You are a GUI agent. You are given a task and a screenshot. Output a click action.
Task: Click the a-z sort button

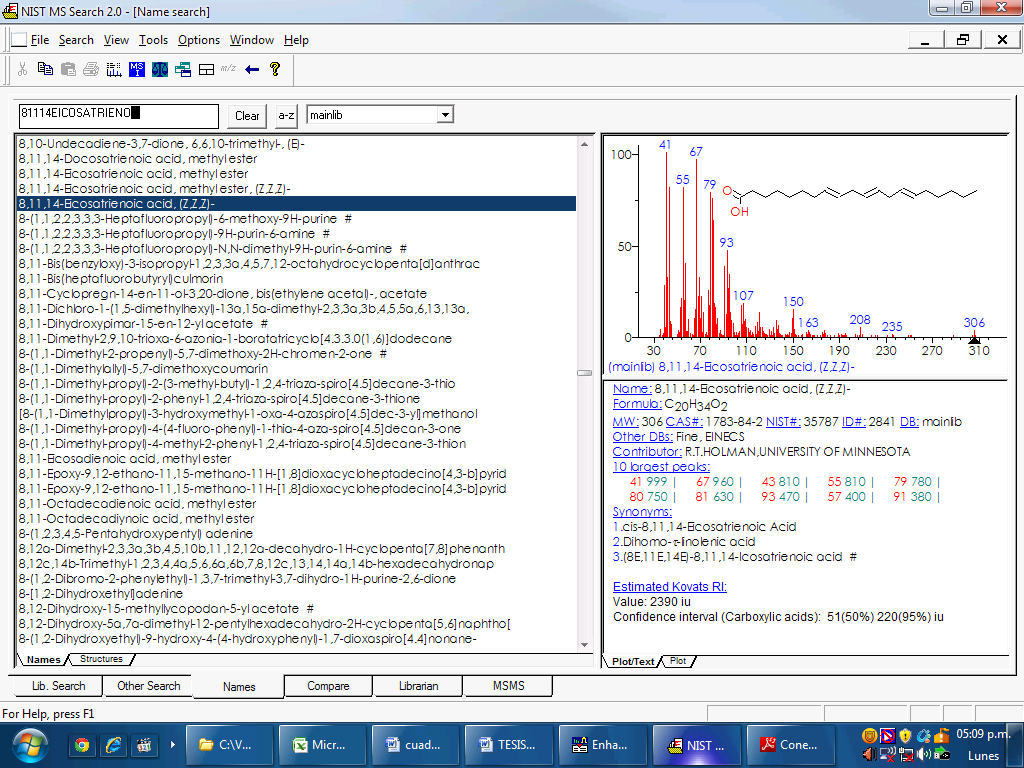286,116
